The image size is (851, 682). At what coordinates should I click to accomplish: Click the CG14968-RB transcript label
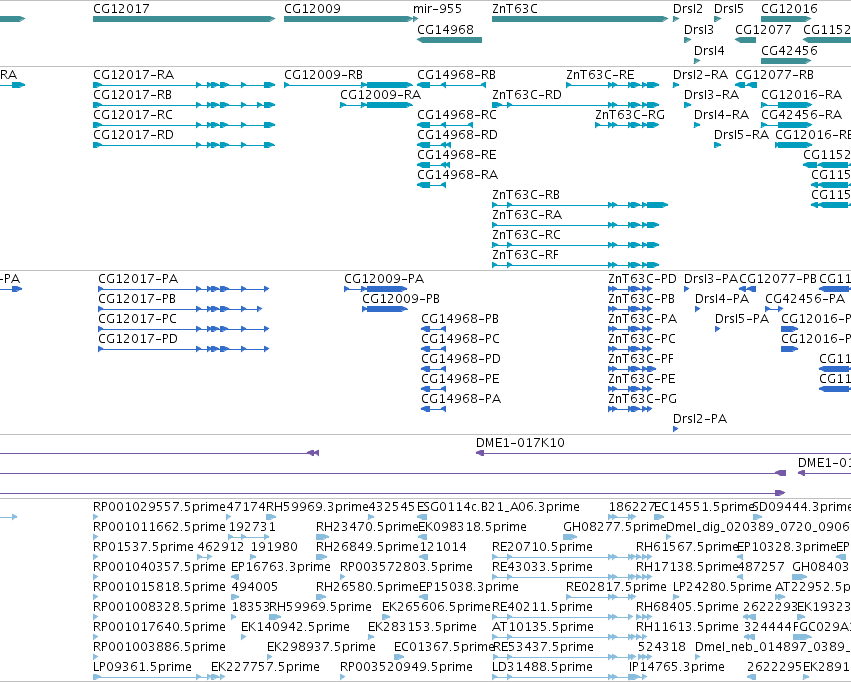click(456, 75)
